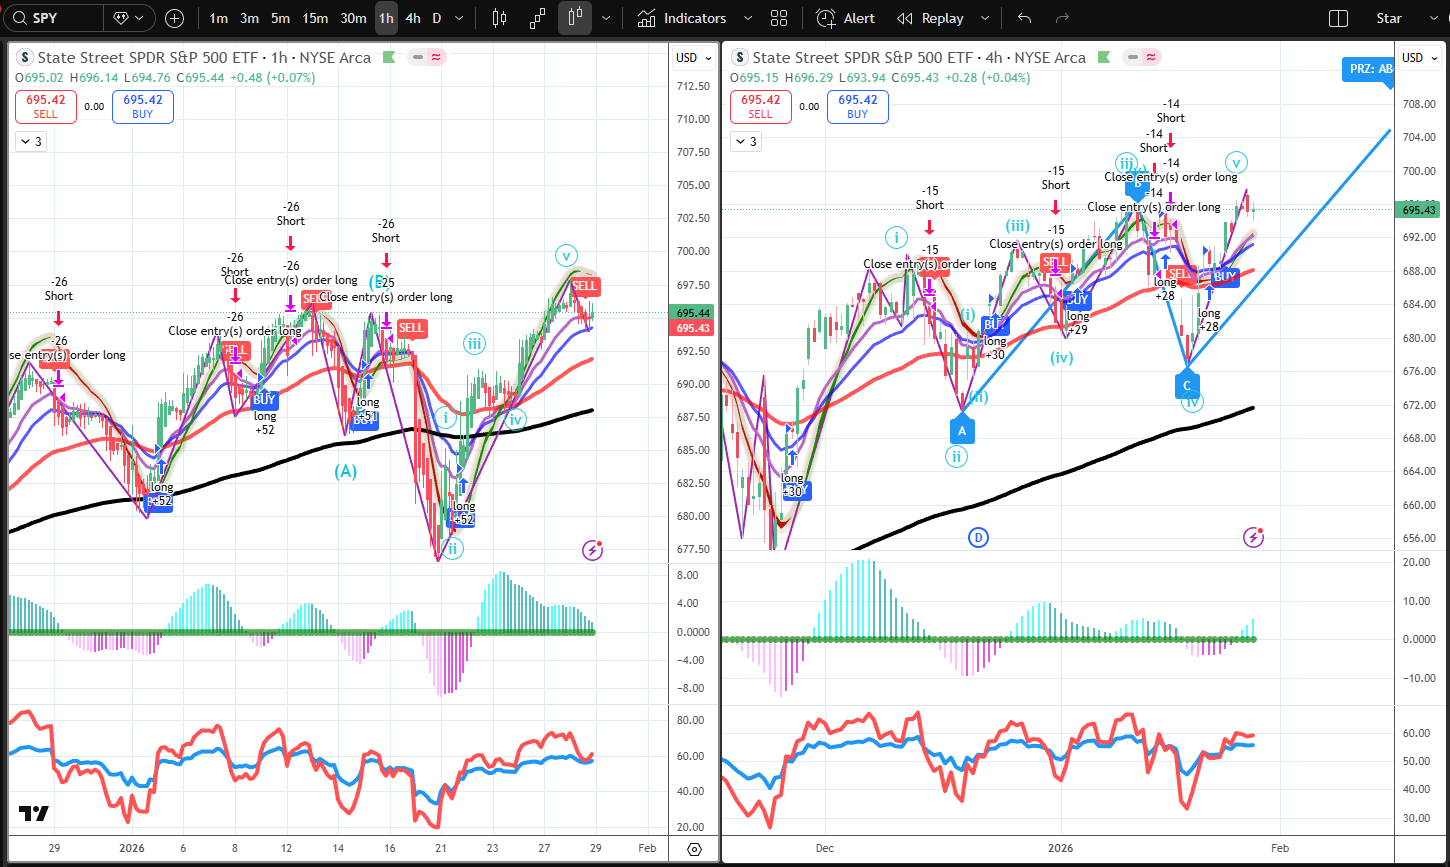Click the 4h chart title text
The image size is (1450, 867).
click(x=919, y=58)
